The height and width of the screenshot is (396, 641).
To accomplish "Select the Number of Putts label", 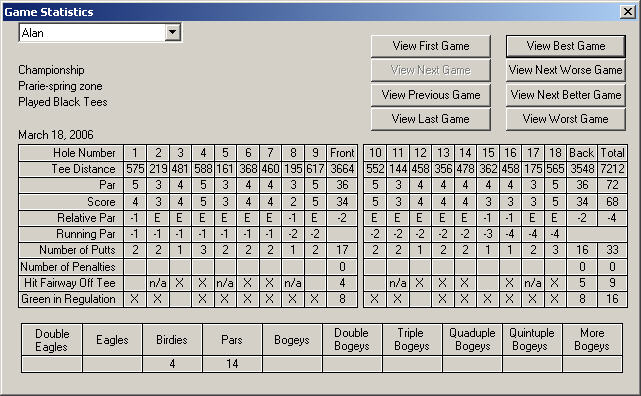I will [71, 250].
